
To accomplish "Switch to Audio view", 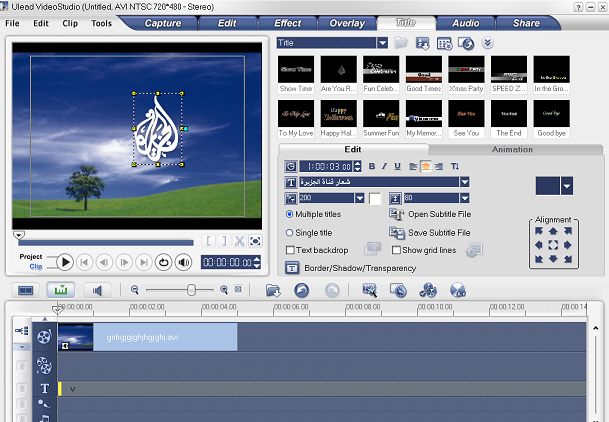I will (x=97, y=290).
